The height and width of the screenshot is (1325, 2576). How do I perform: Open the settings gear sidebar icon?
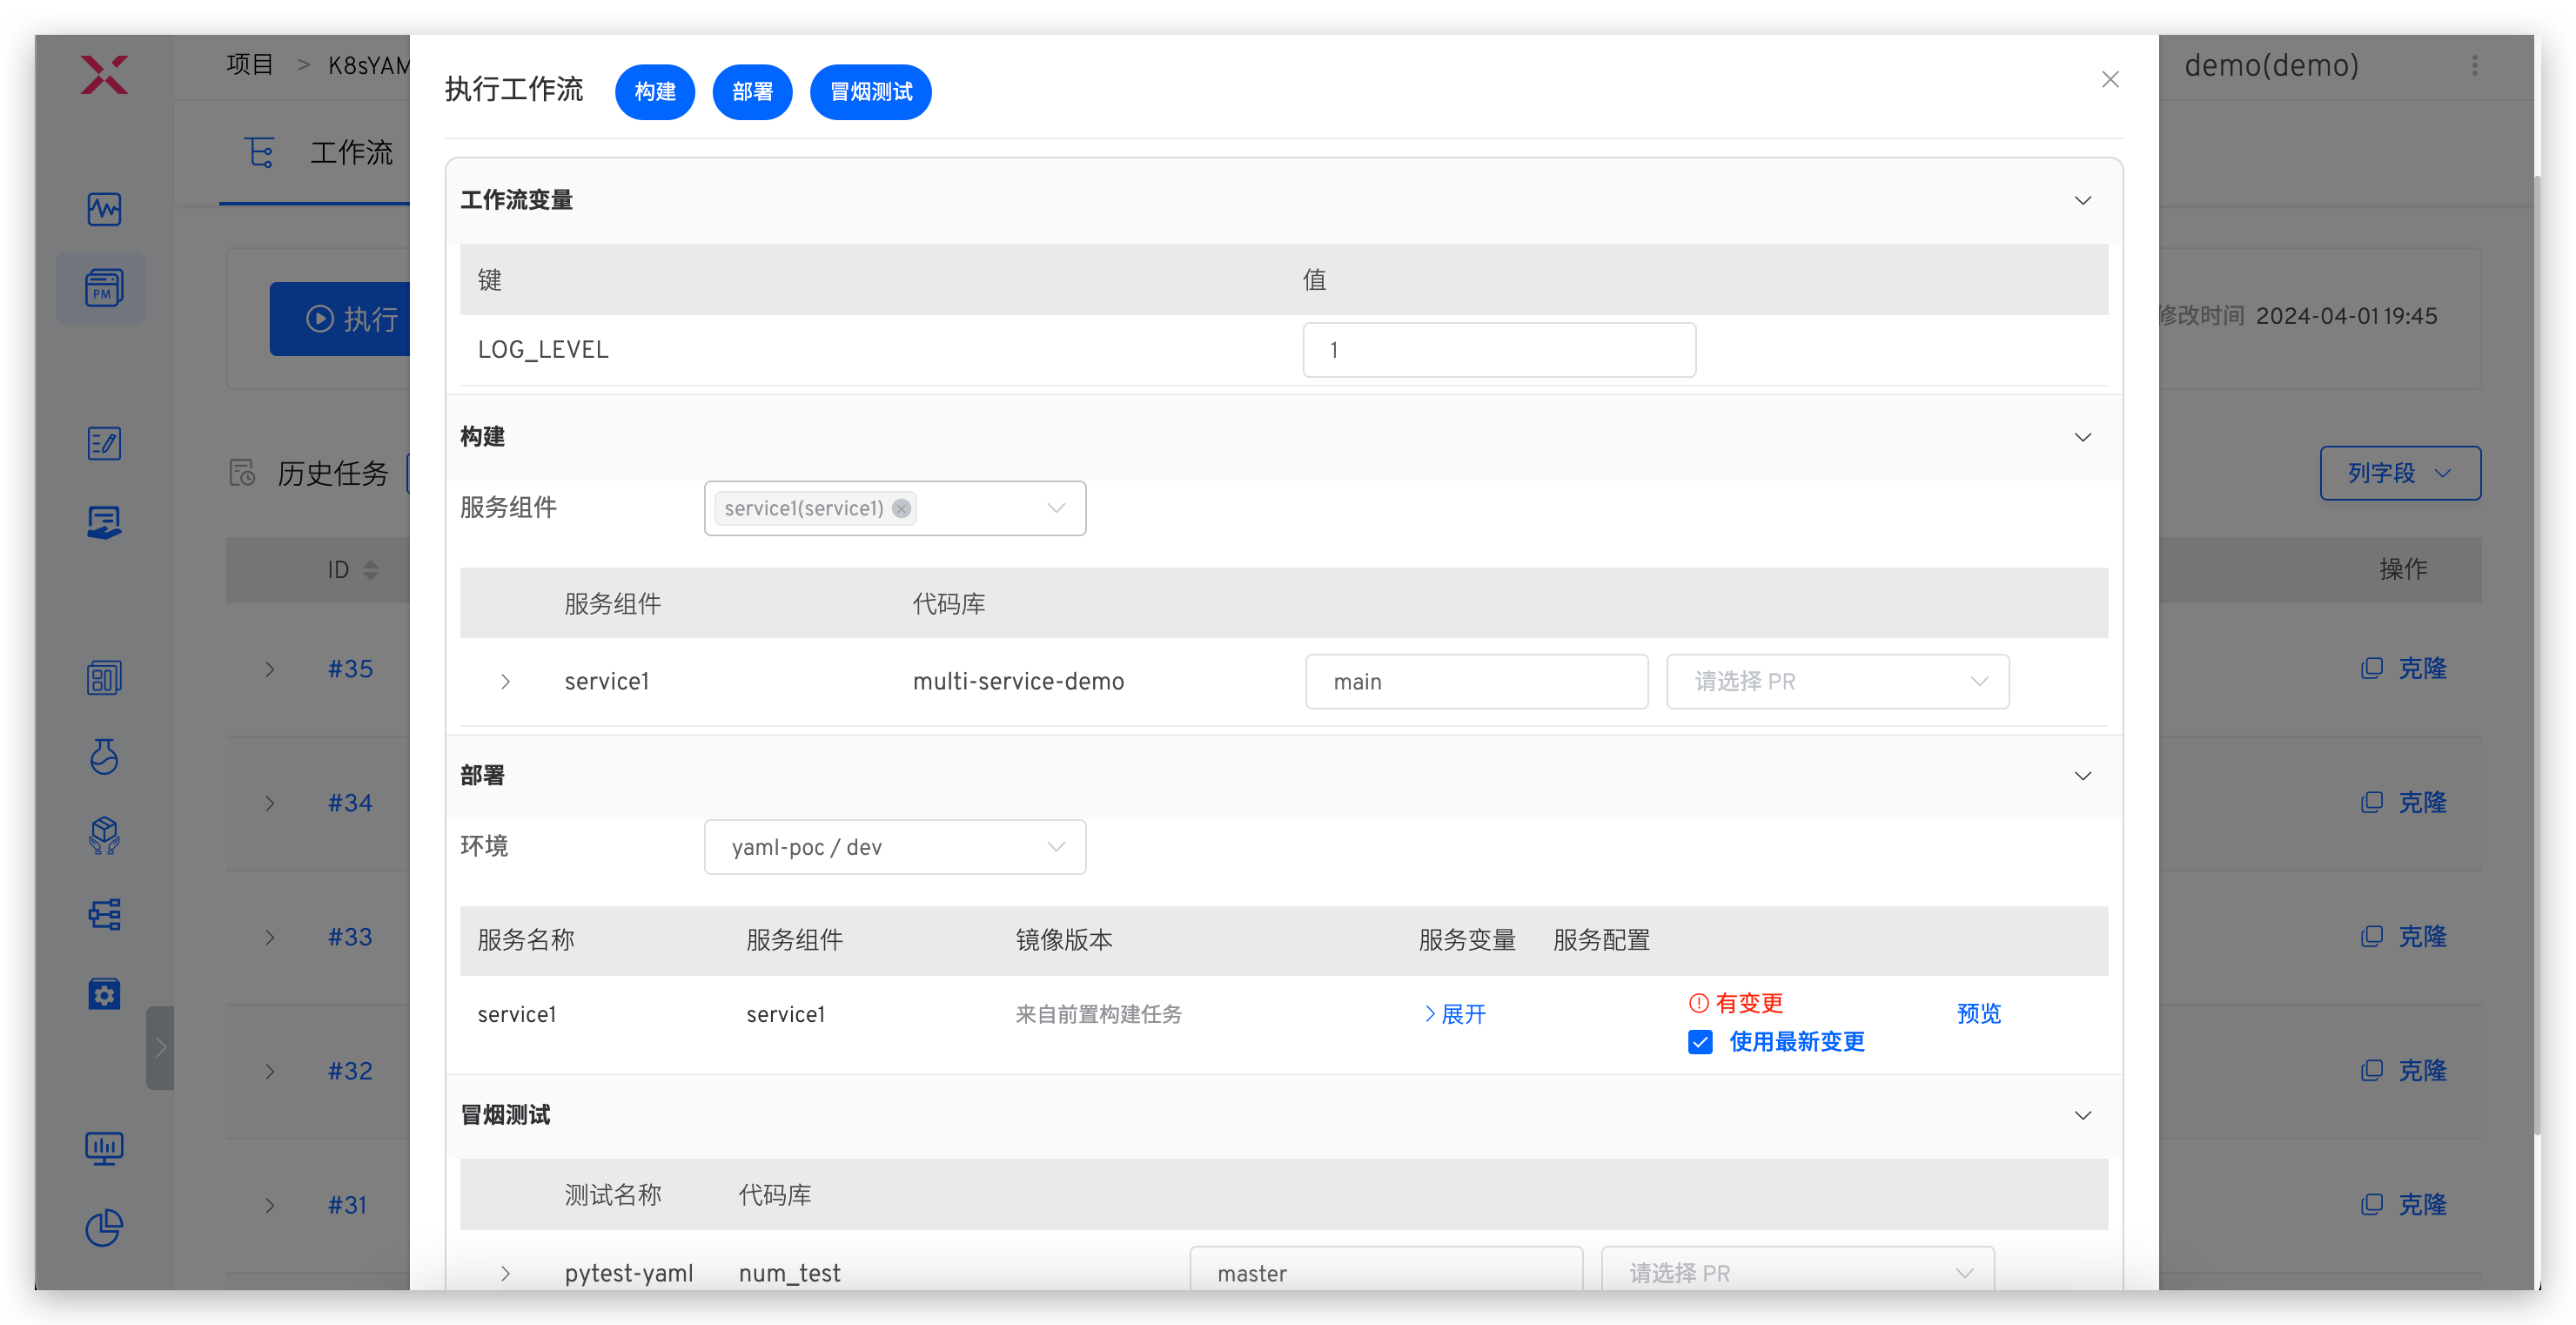click(104, 994)
